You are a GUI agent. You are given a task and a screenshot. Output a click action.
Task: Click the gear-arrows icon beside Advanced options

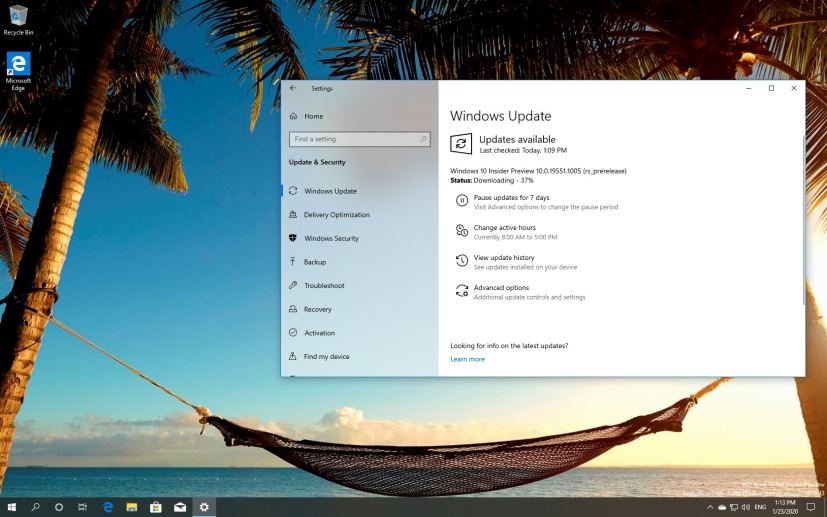[461, 291]
